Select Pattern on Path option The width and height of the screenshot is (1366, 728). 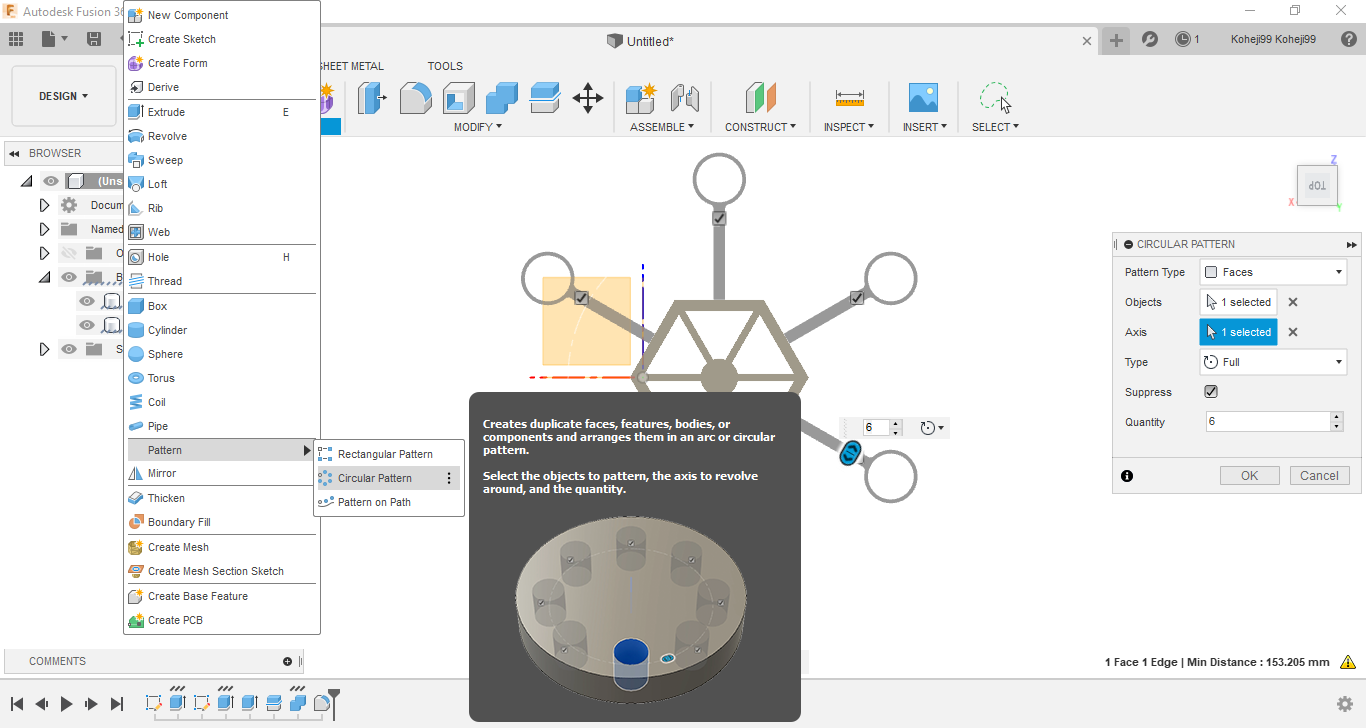[x=389, y=502]
